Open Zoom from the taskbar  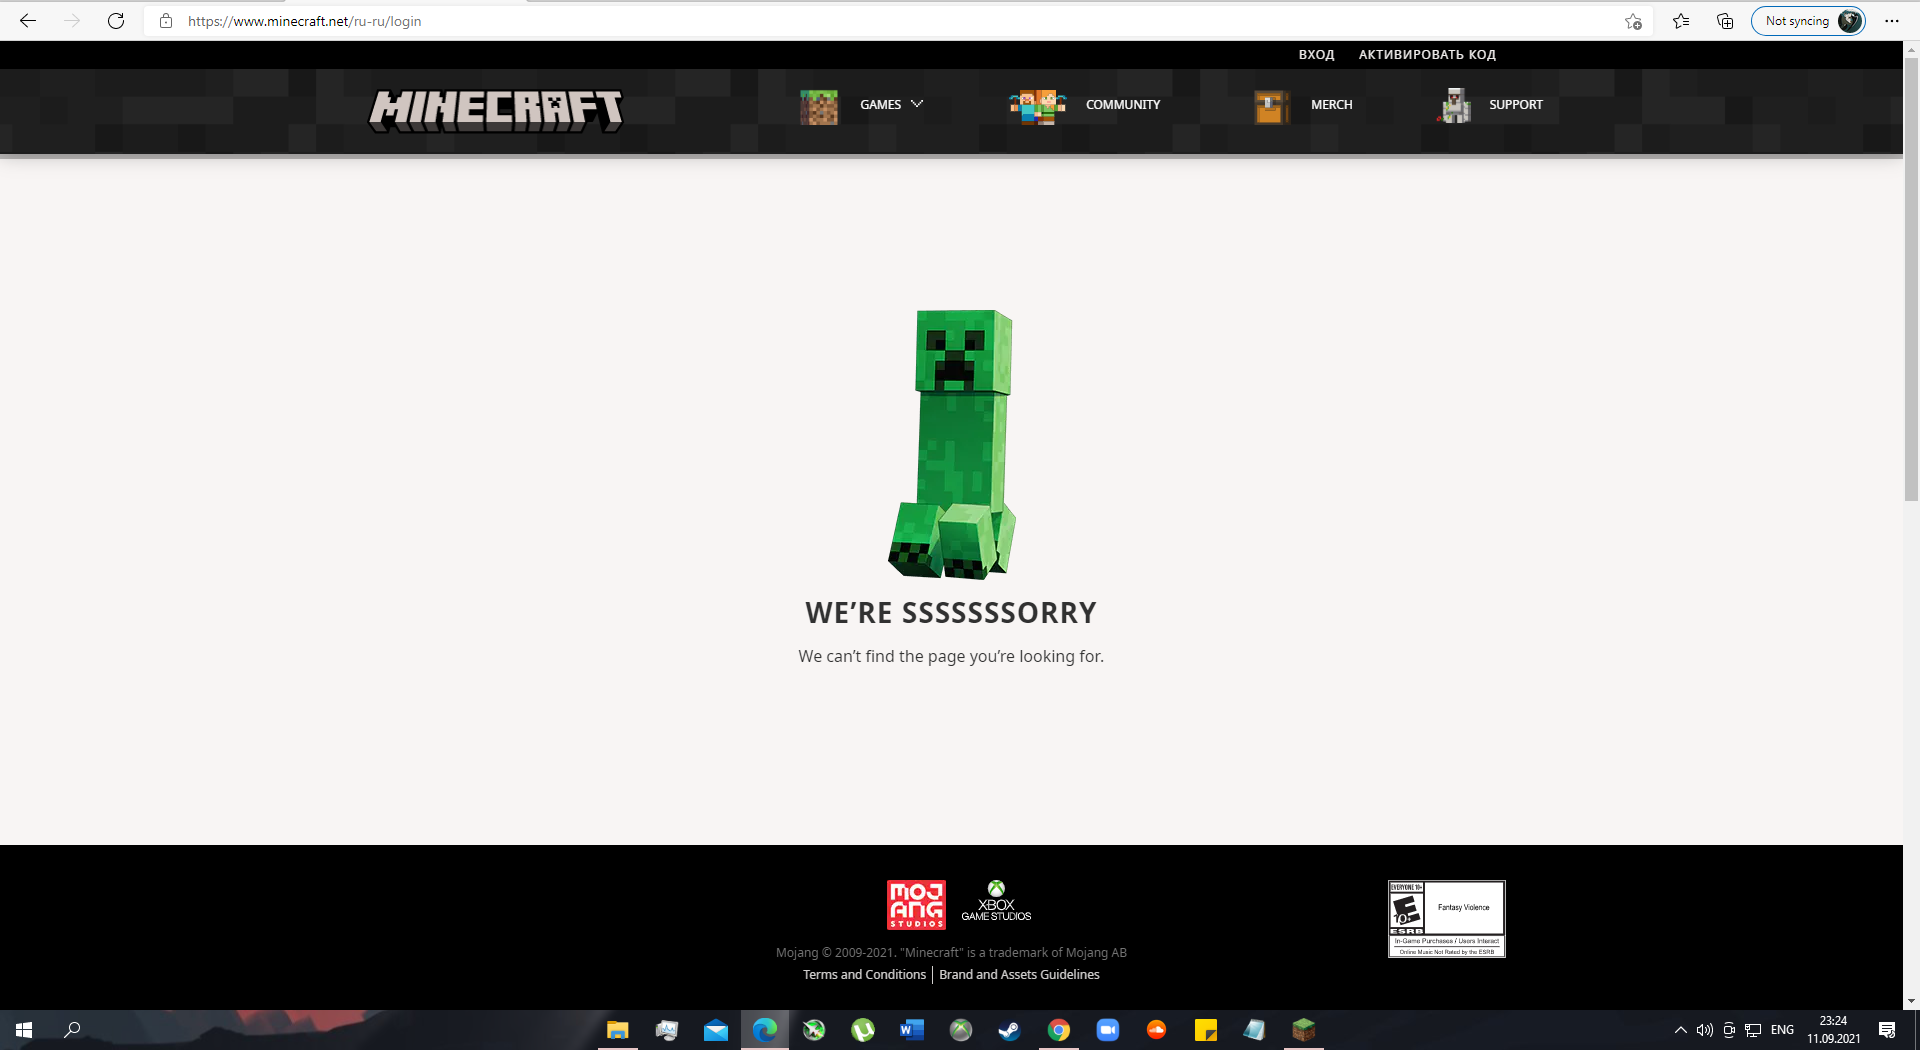click(x=1108, y=1030)
